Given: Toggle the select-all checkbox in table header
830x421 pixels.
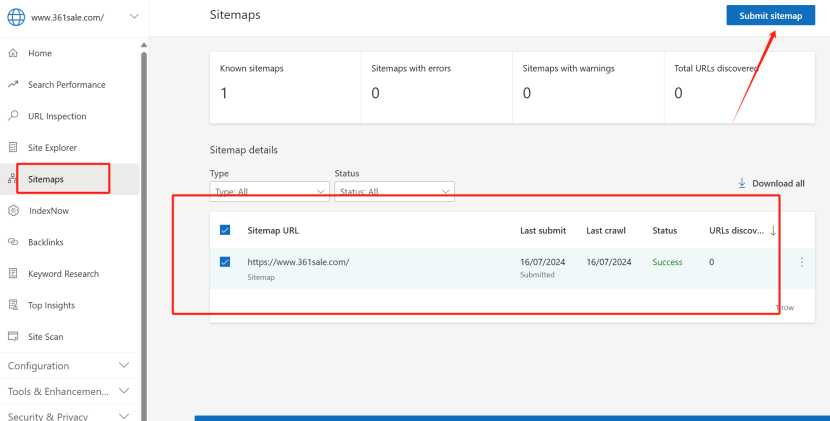Looking at the screenshot, I should pyautogui.click(x=225, y=231).
